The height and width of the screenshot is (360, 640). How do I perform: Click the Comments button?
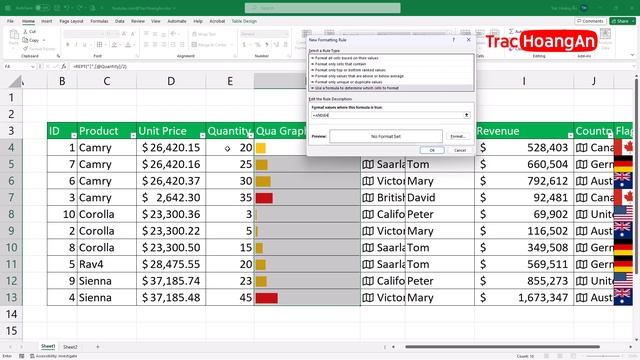[x=590, y=21]
